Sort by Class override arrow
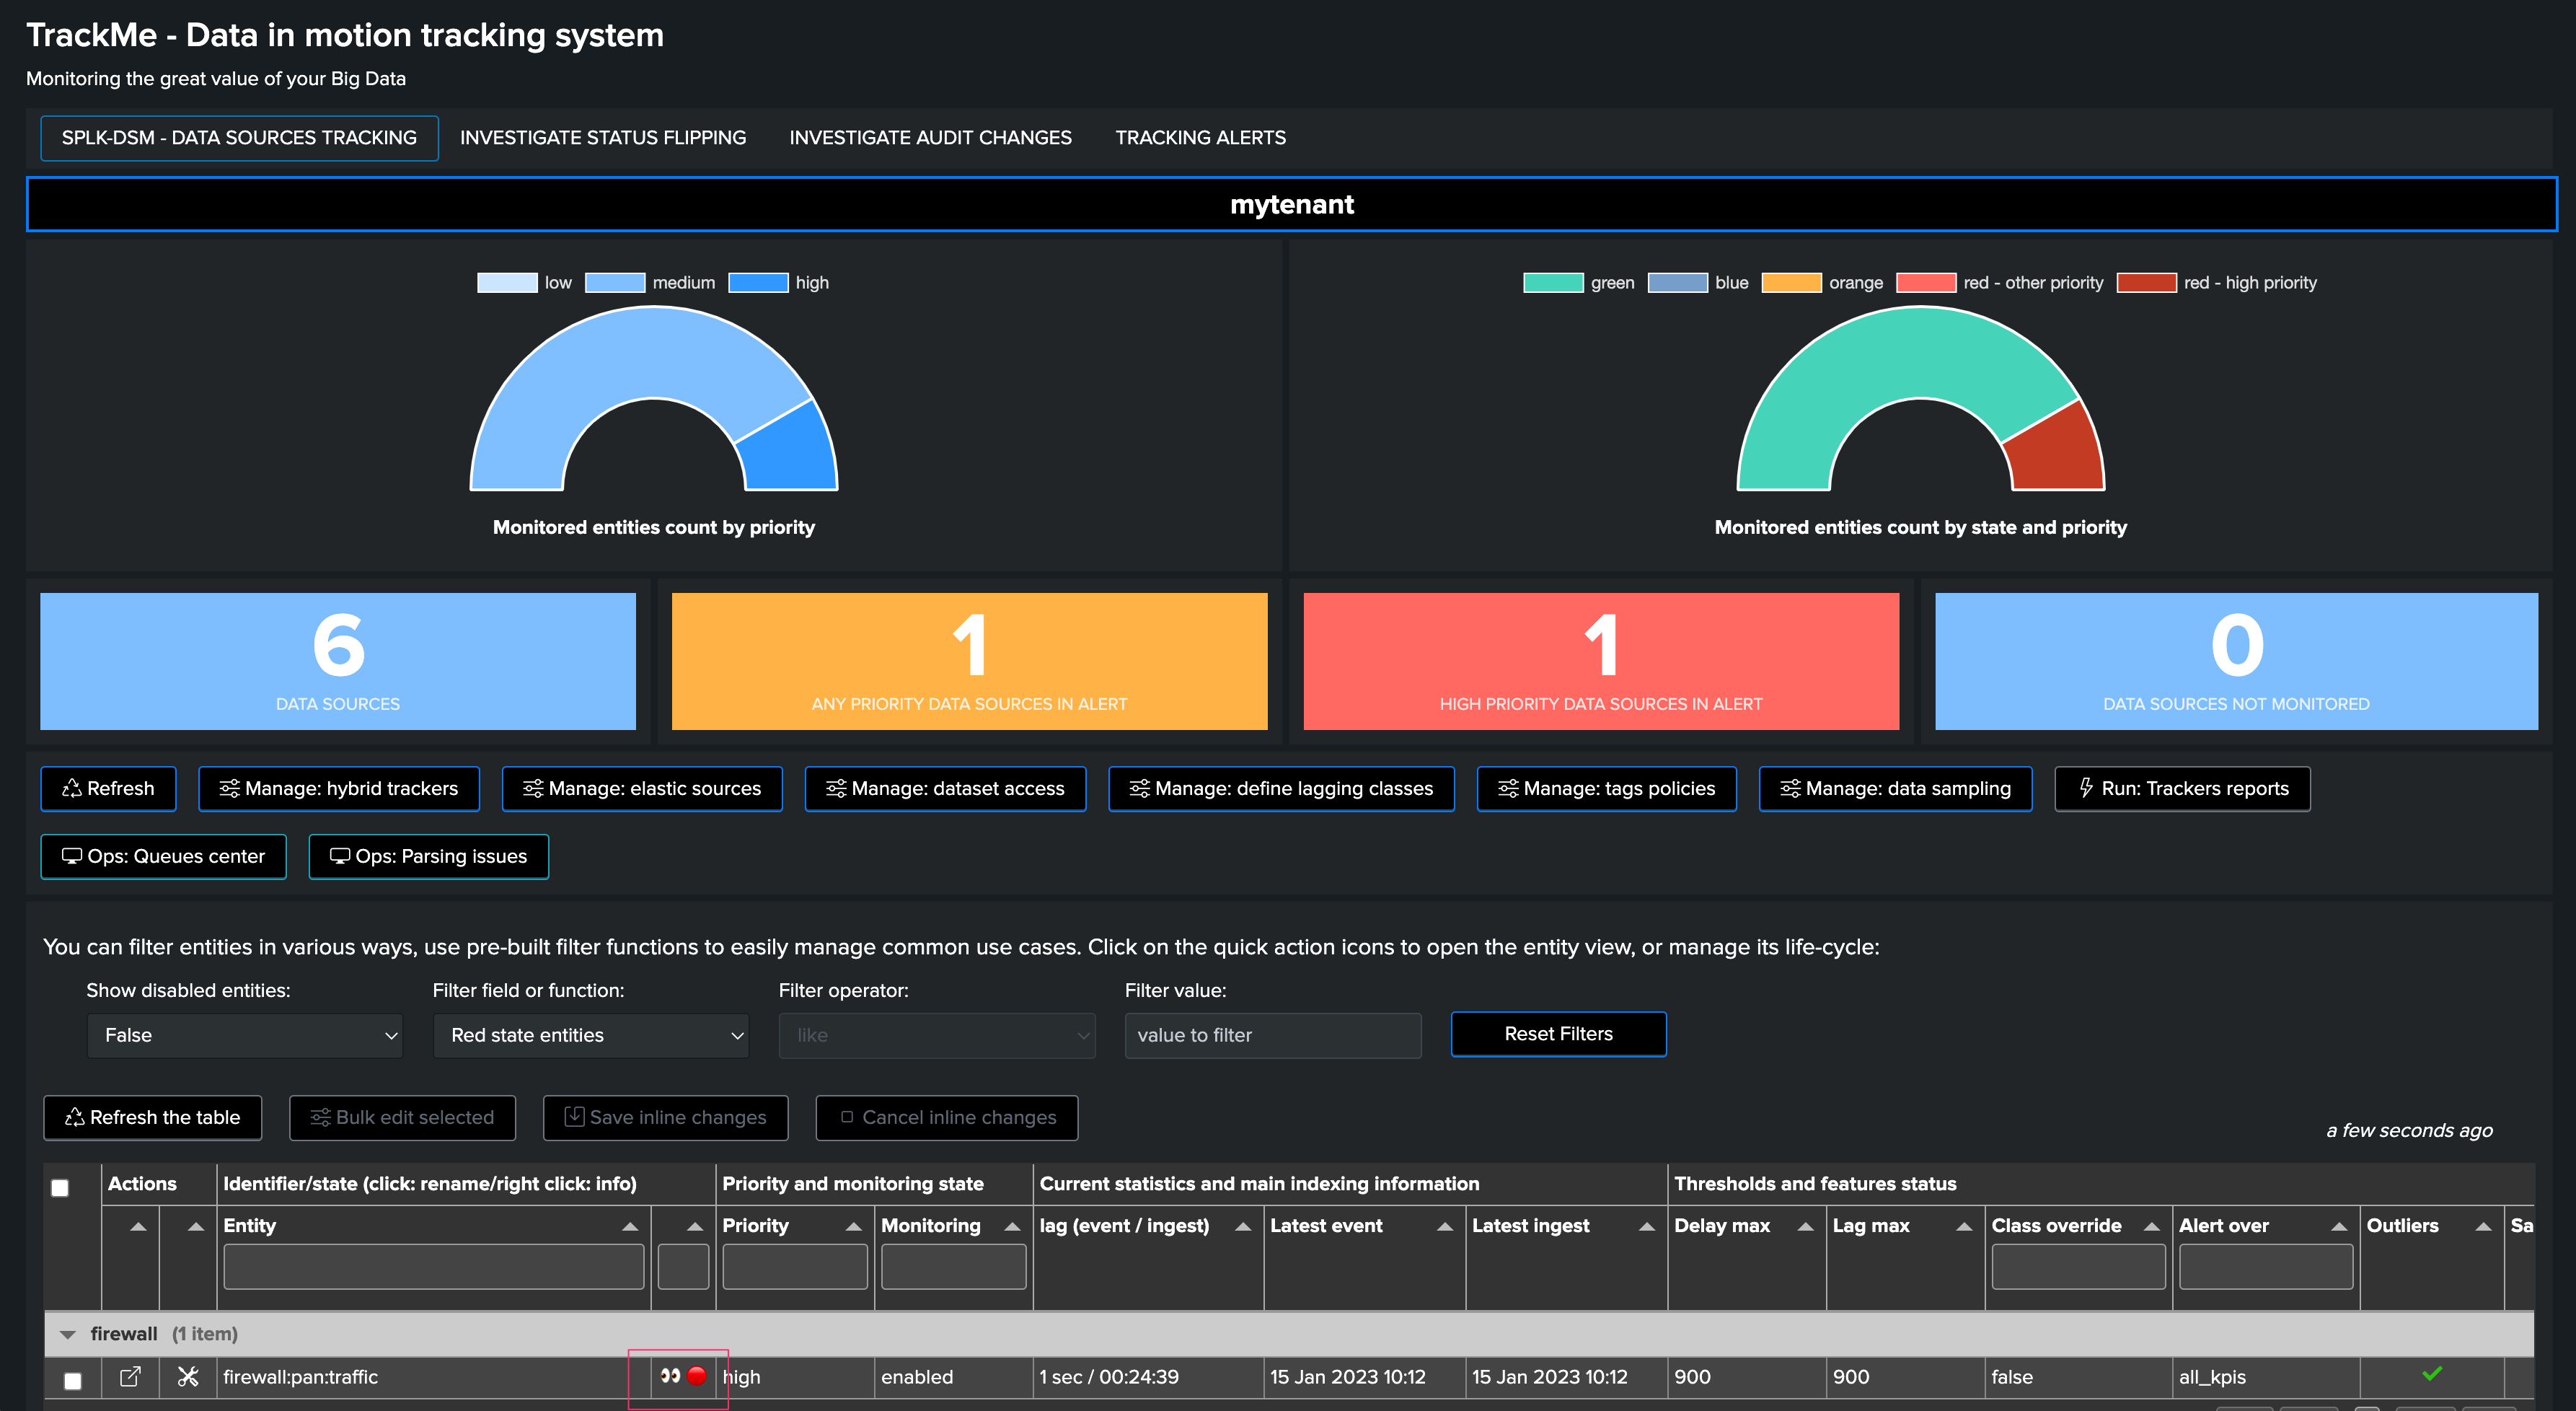Viewport: 2576px width, 1411px height. [x=2152, y=1226]
